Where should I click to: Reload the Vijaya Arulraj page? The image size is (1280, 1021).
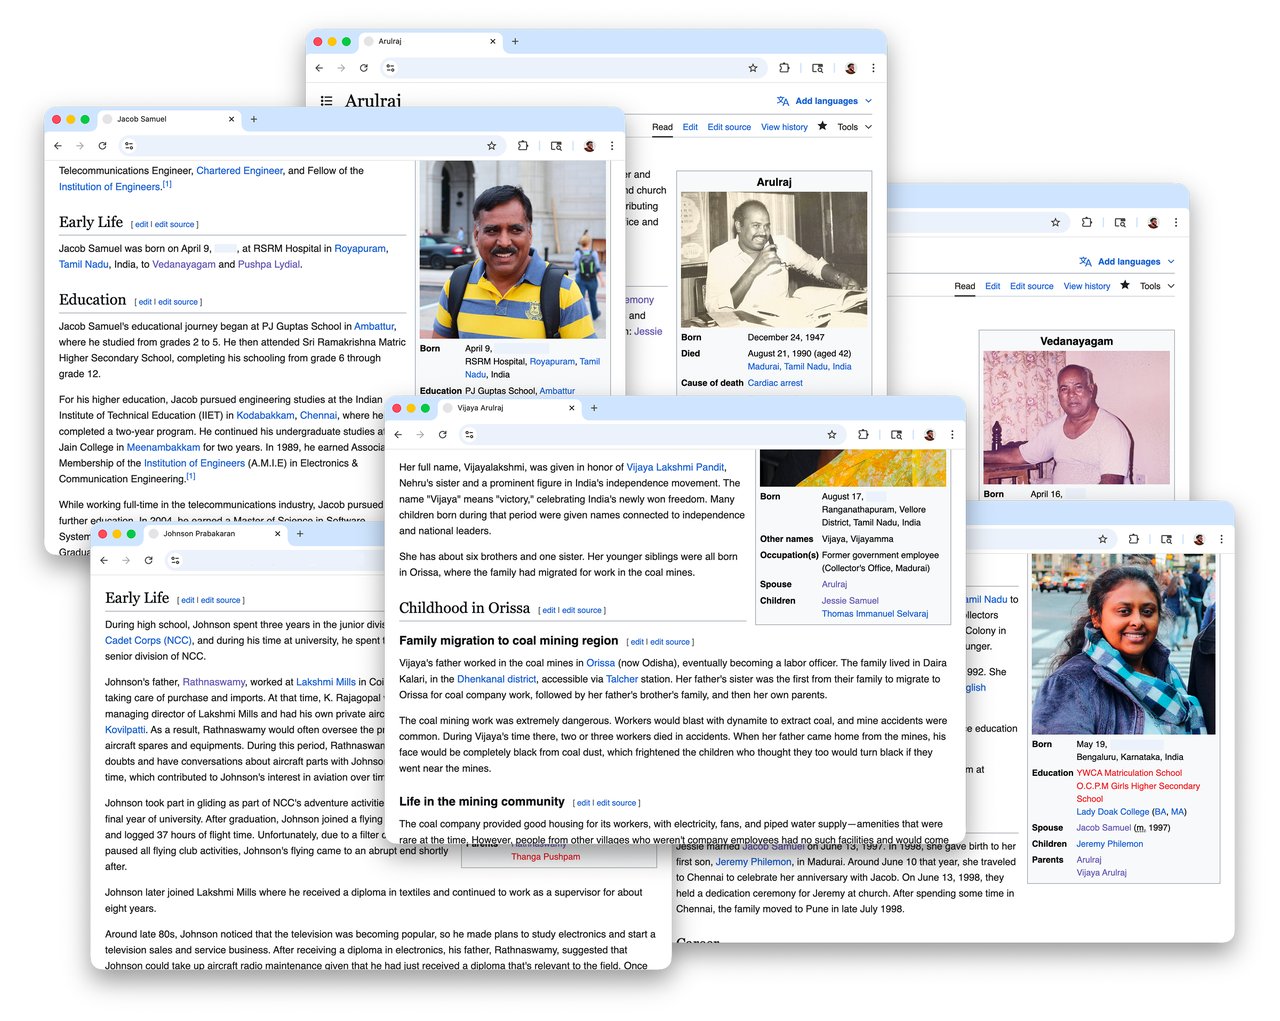(x=443, y=435)
